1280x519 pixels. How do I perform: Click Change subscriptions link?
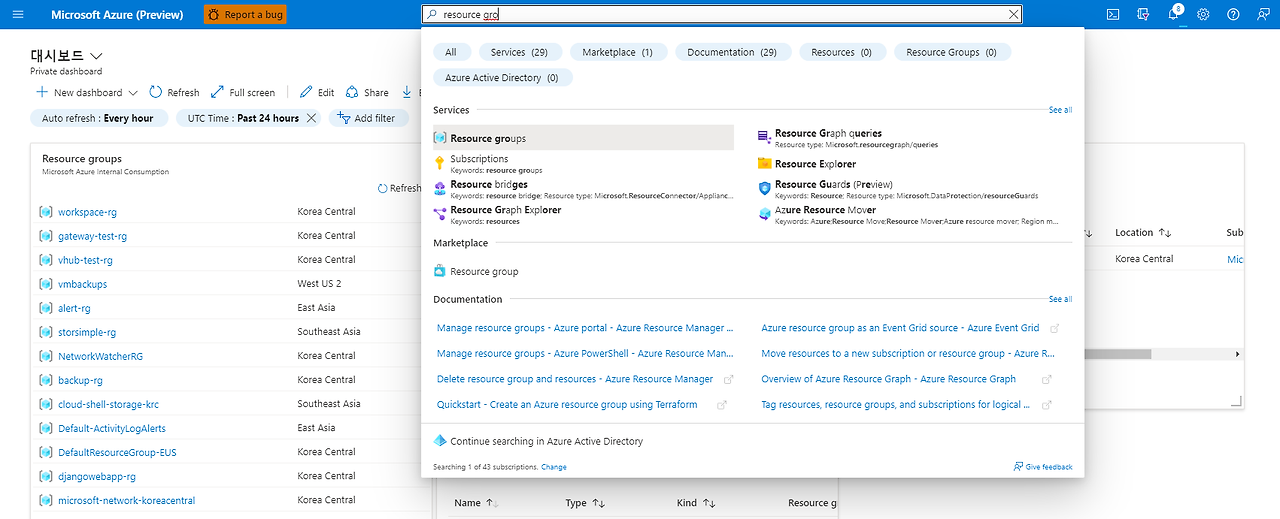coord(554,467)
